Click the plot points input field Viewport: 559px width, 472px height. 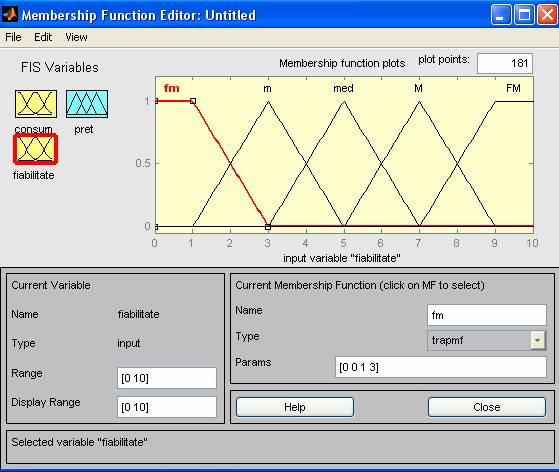click(x=505, y=63)
